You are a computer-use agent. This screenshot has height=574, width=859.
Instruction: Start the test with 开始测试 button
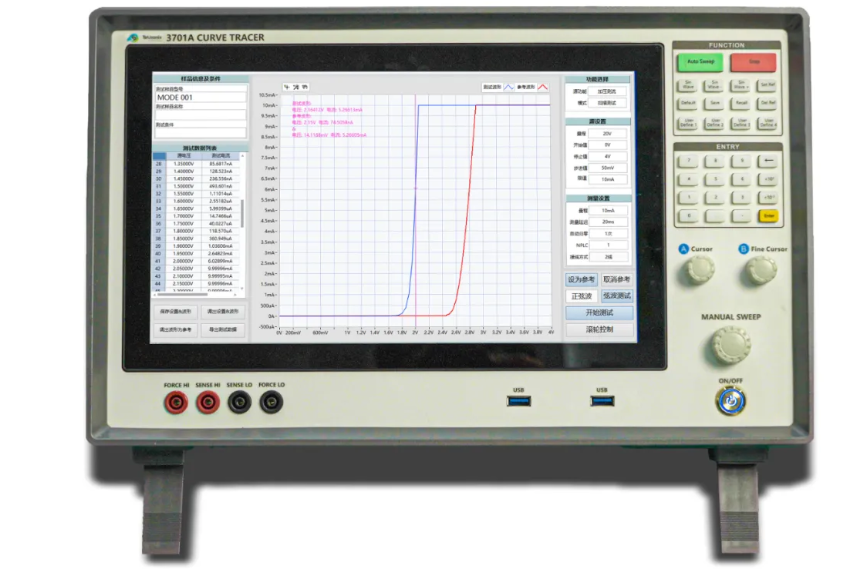click(599, 313)
